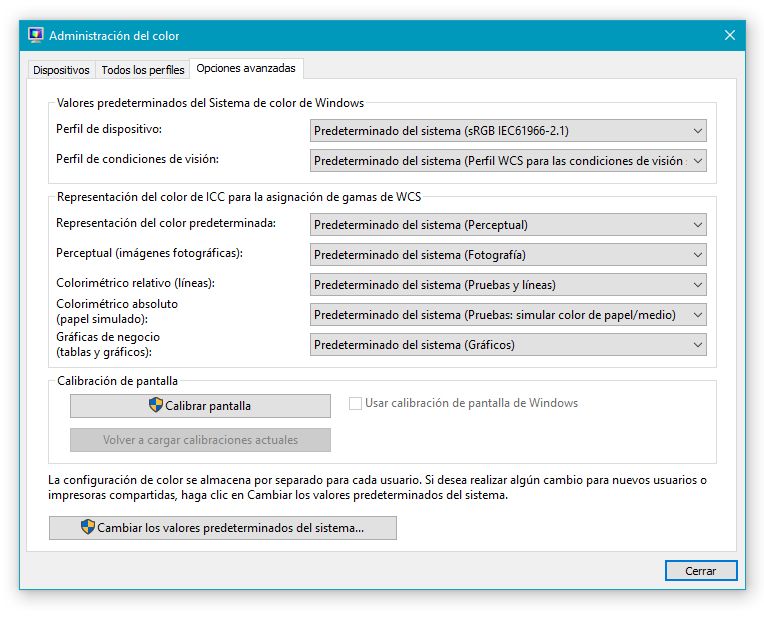764x620 pixels.
Task: Select the Opciones avanzadas tab
Action: 246,68
